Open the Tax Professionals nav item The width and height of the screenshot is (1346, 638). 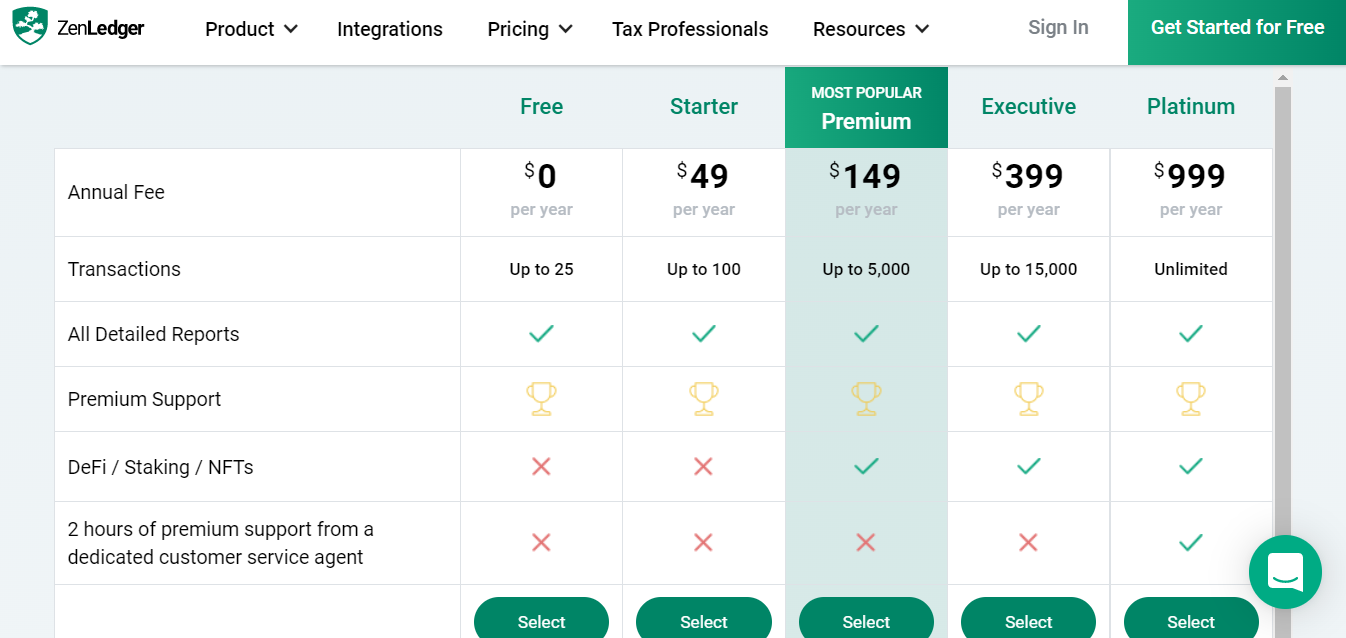pyautogui.click(x=690, y=29)
